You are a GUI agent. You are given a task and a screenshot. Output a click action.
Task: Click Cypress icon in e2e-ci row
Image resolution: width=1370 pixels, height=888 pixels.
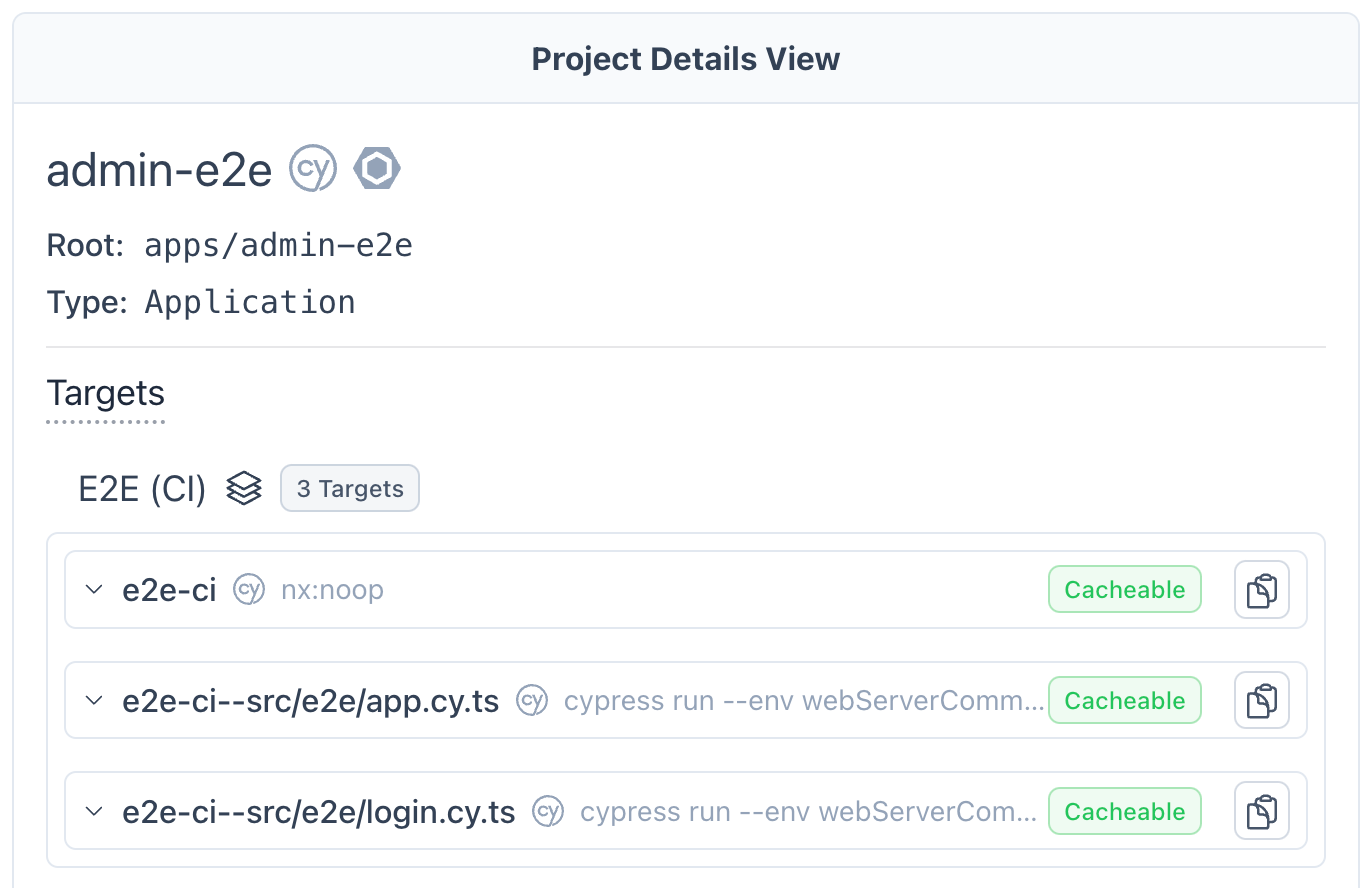(x=249, y=590)
